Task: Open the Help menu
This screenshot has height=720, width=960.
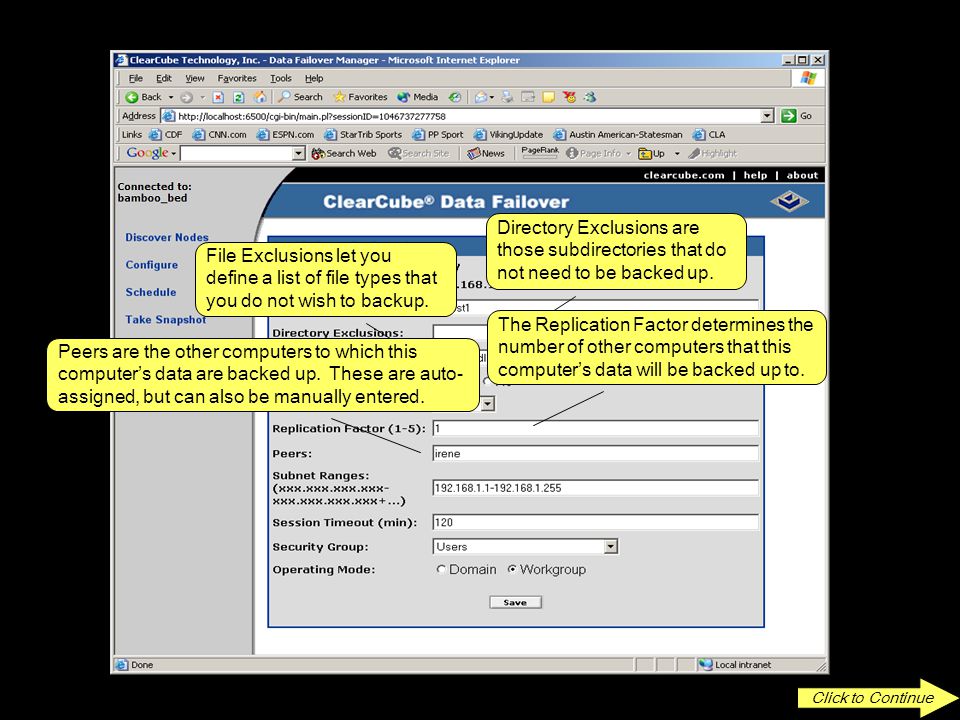Action: [x=314, y=78]
